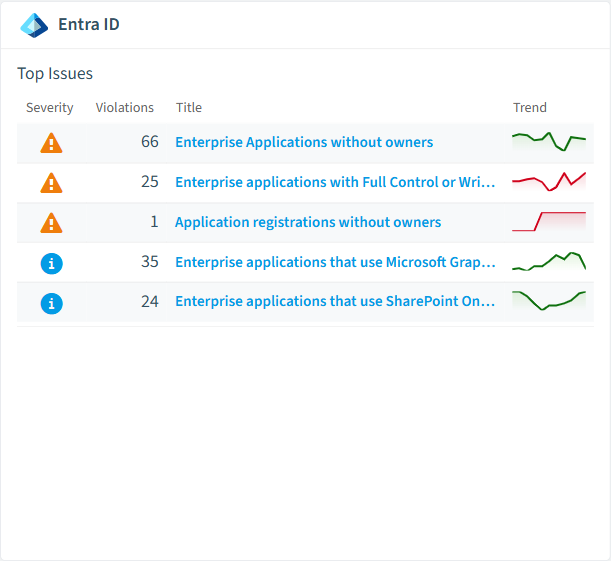The image size is (611, 561).
Task: Open Enterprise applications with Full Control or Write link
Action: pyautogui.click(x=335, y=182)
